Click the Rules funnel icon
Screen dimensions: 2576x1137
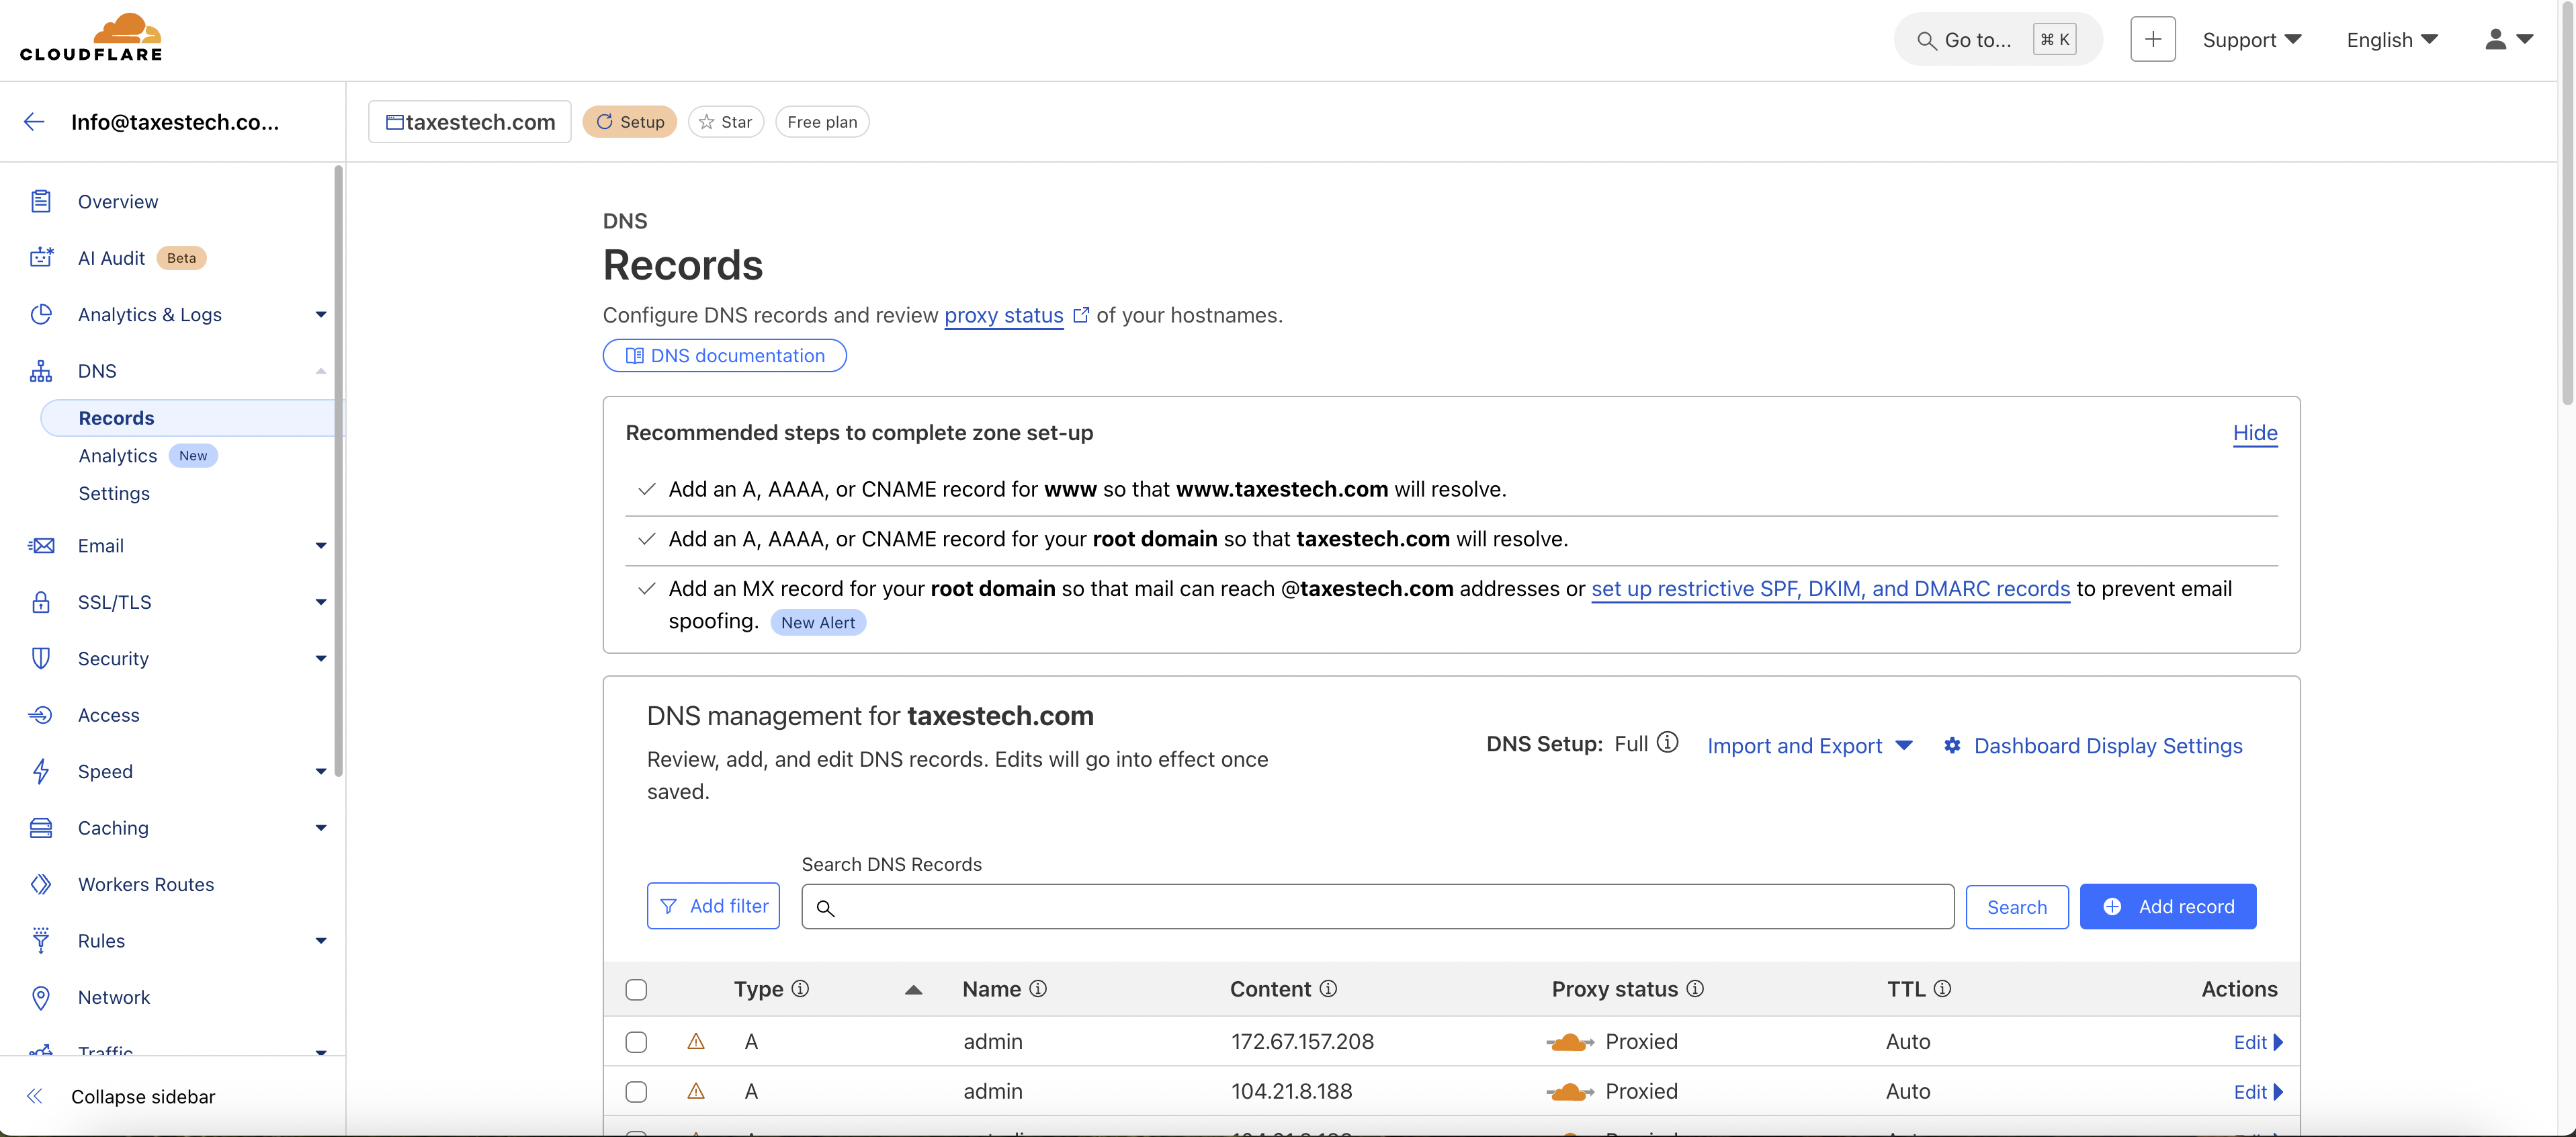(x=41, y=940)
